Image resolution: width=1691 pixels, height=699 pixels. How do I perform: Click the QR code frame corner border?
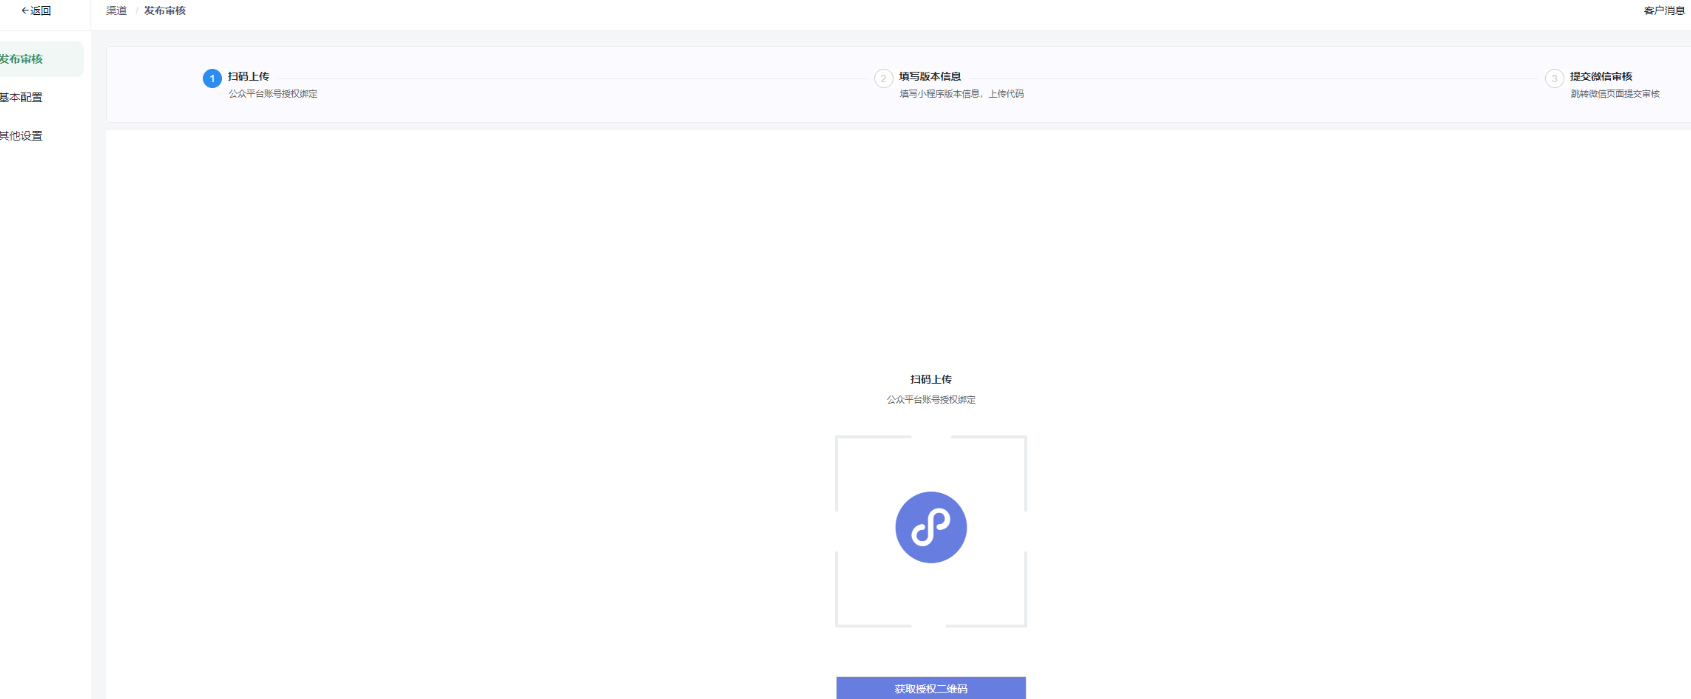point(838,438)
